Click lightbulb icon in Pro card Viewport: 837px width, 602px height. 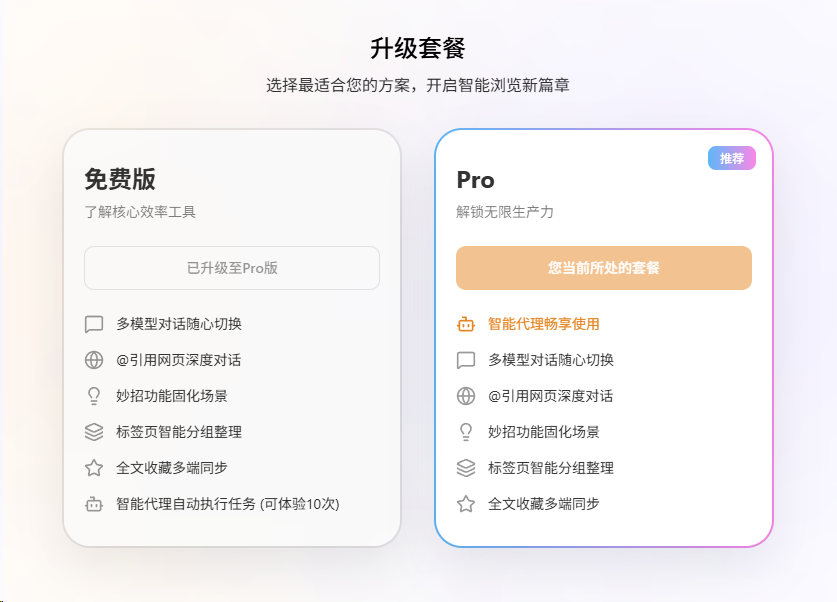466,432
